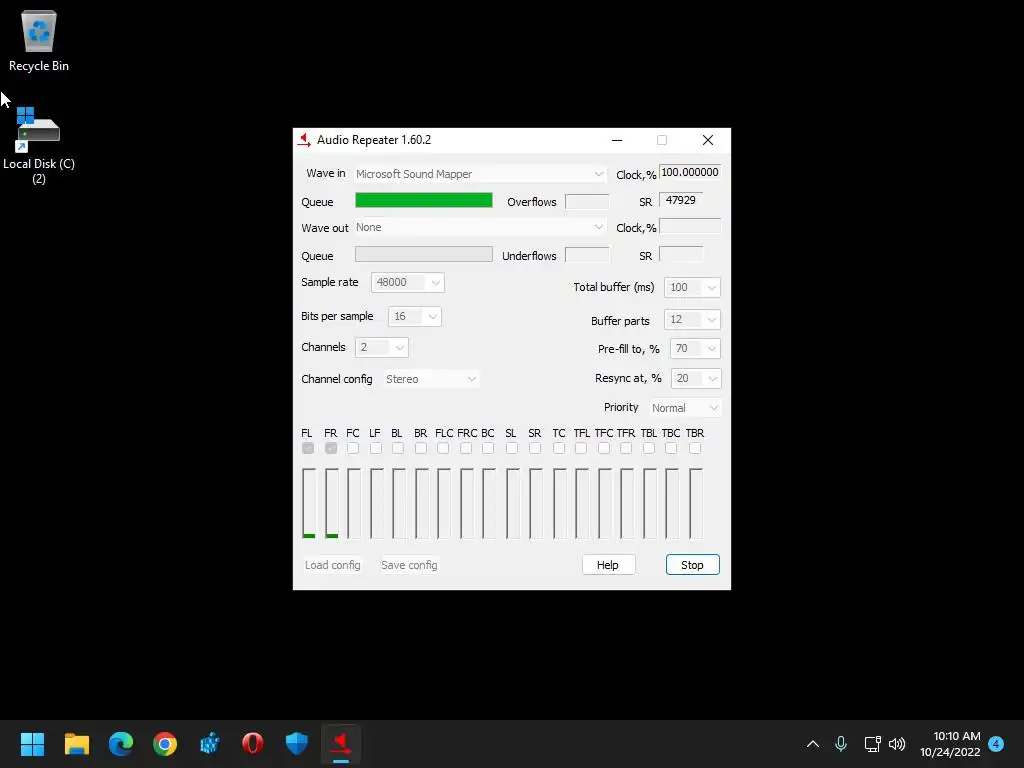Image resolution: width=1024 pixels, height=768 pixels.
Task: Toggle the FR channel checkbox
Action: [331, 448]
